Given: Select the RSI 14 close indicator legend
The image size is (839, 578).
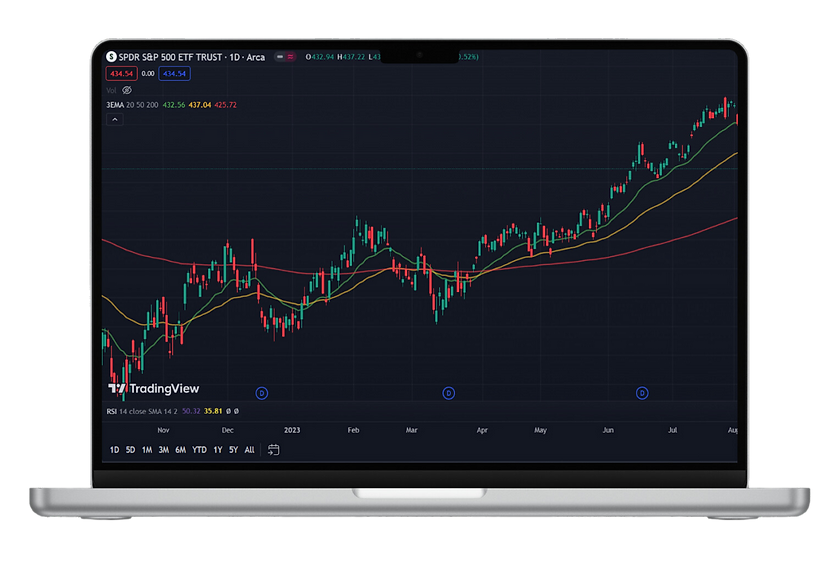Looking at the screenshot, I should 142,411.
